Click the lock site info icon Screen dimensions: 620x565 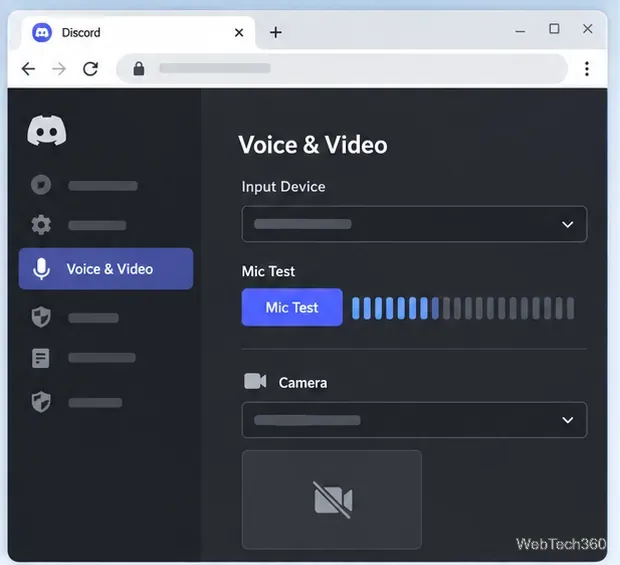pos(139,68)
